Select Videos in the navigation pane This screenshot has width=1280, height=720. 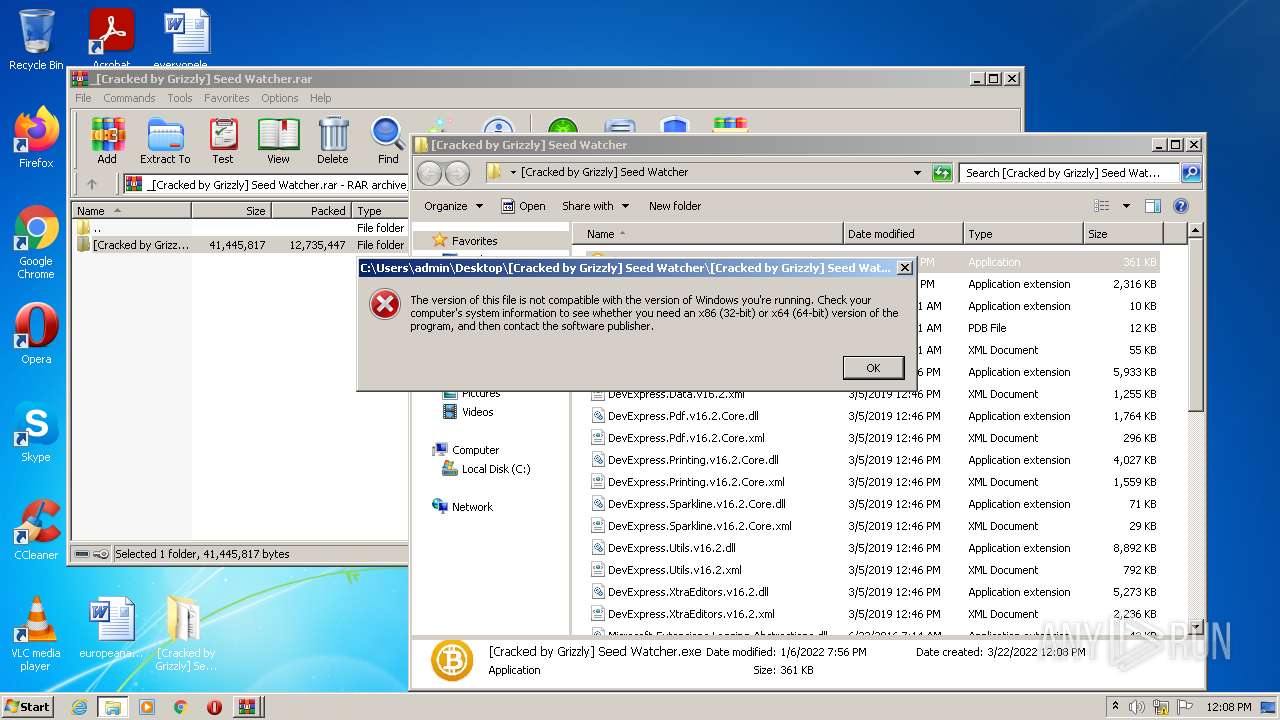click(477, 412)
